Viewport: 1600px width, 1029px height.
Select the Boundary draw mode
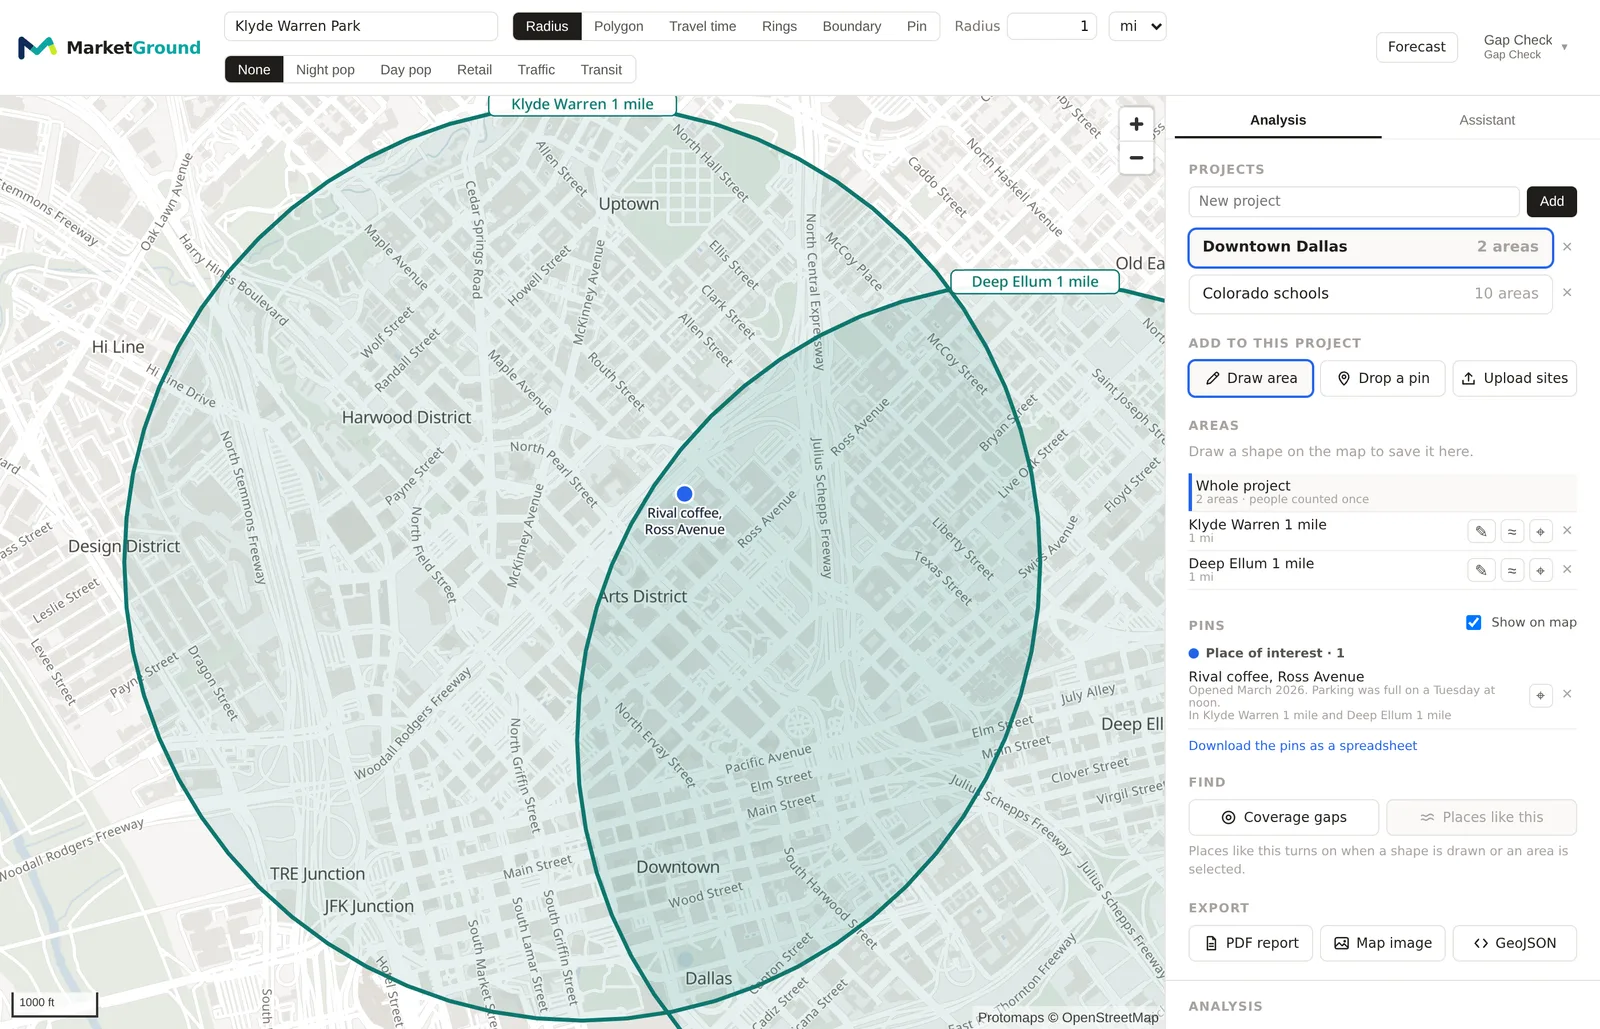(x=852, y=26)
